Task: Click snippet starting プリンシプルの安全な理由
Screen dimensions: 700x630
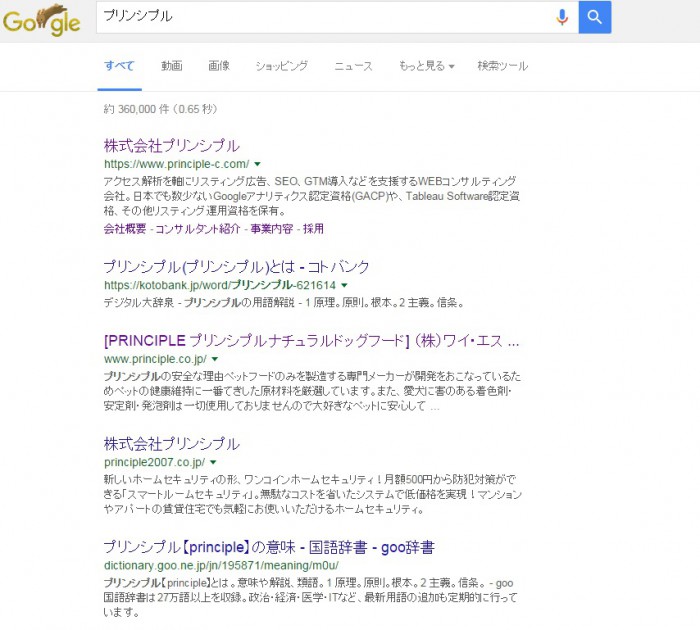Action: tap(312, 391)
